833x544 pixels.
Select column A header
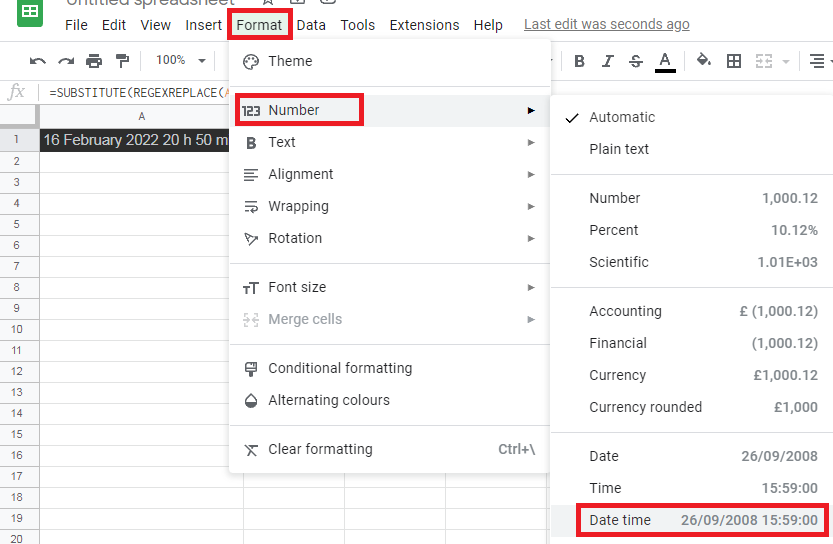tap(141, 116)
